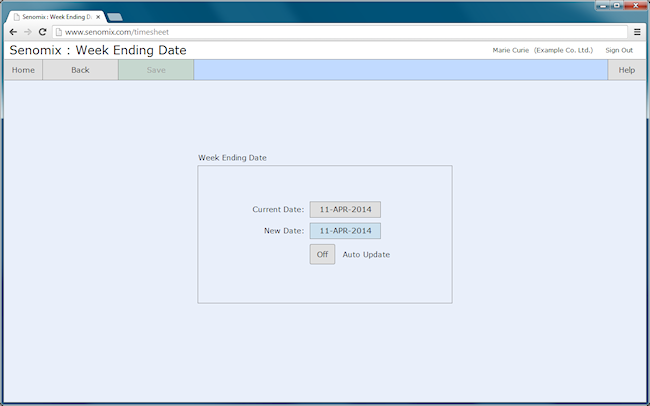This screenshot has width=650, height=406.
Task: Click the Back button
Action: (x=80, y=70)
